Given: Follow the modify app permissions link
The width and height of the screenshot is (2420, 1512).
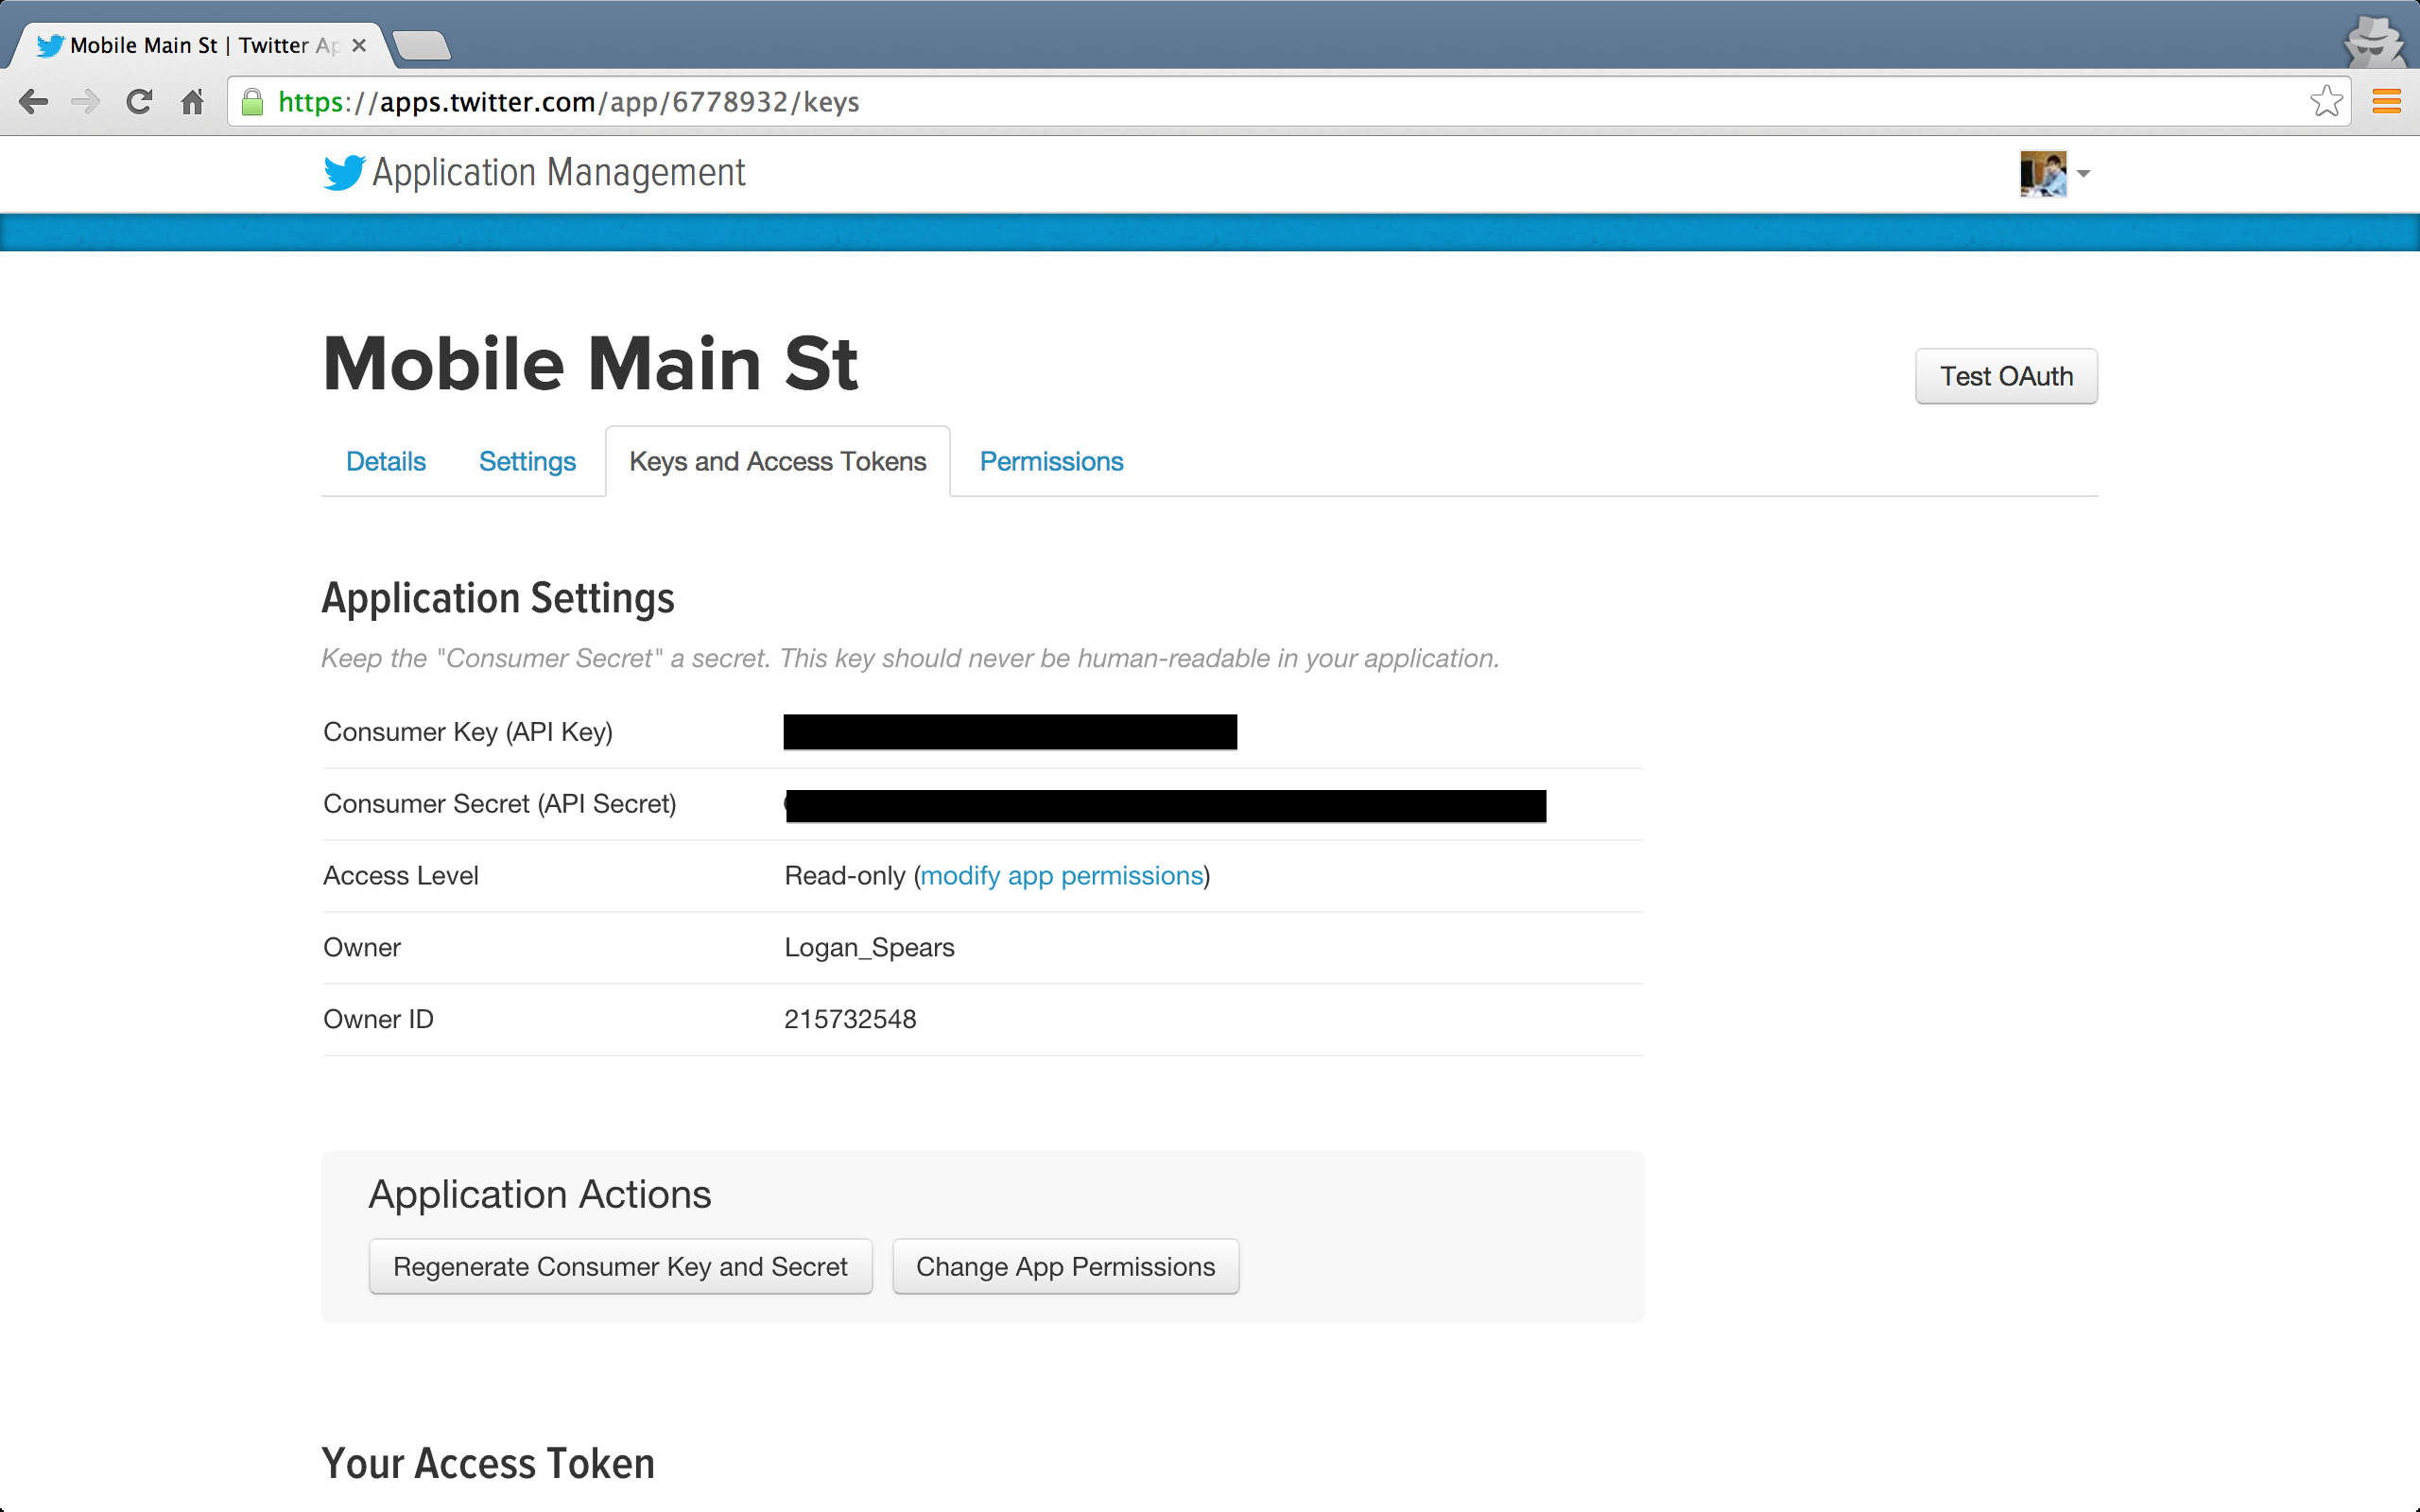Looking at the screenshot, I should click(x=1061, y=875).
